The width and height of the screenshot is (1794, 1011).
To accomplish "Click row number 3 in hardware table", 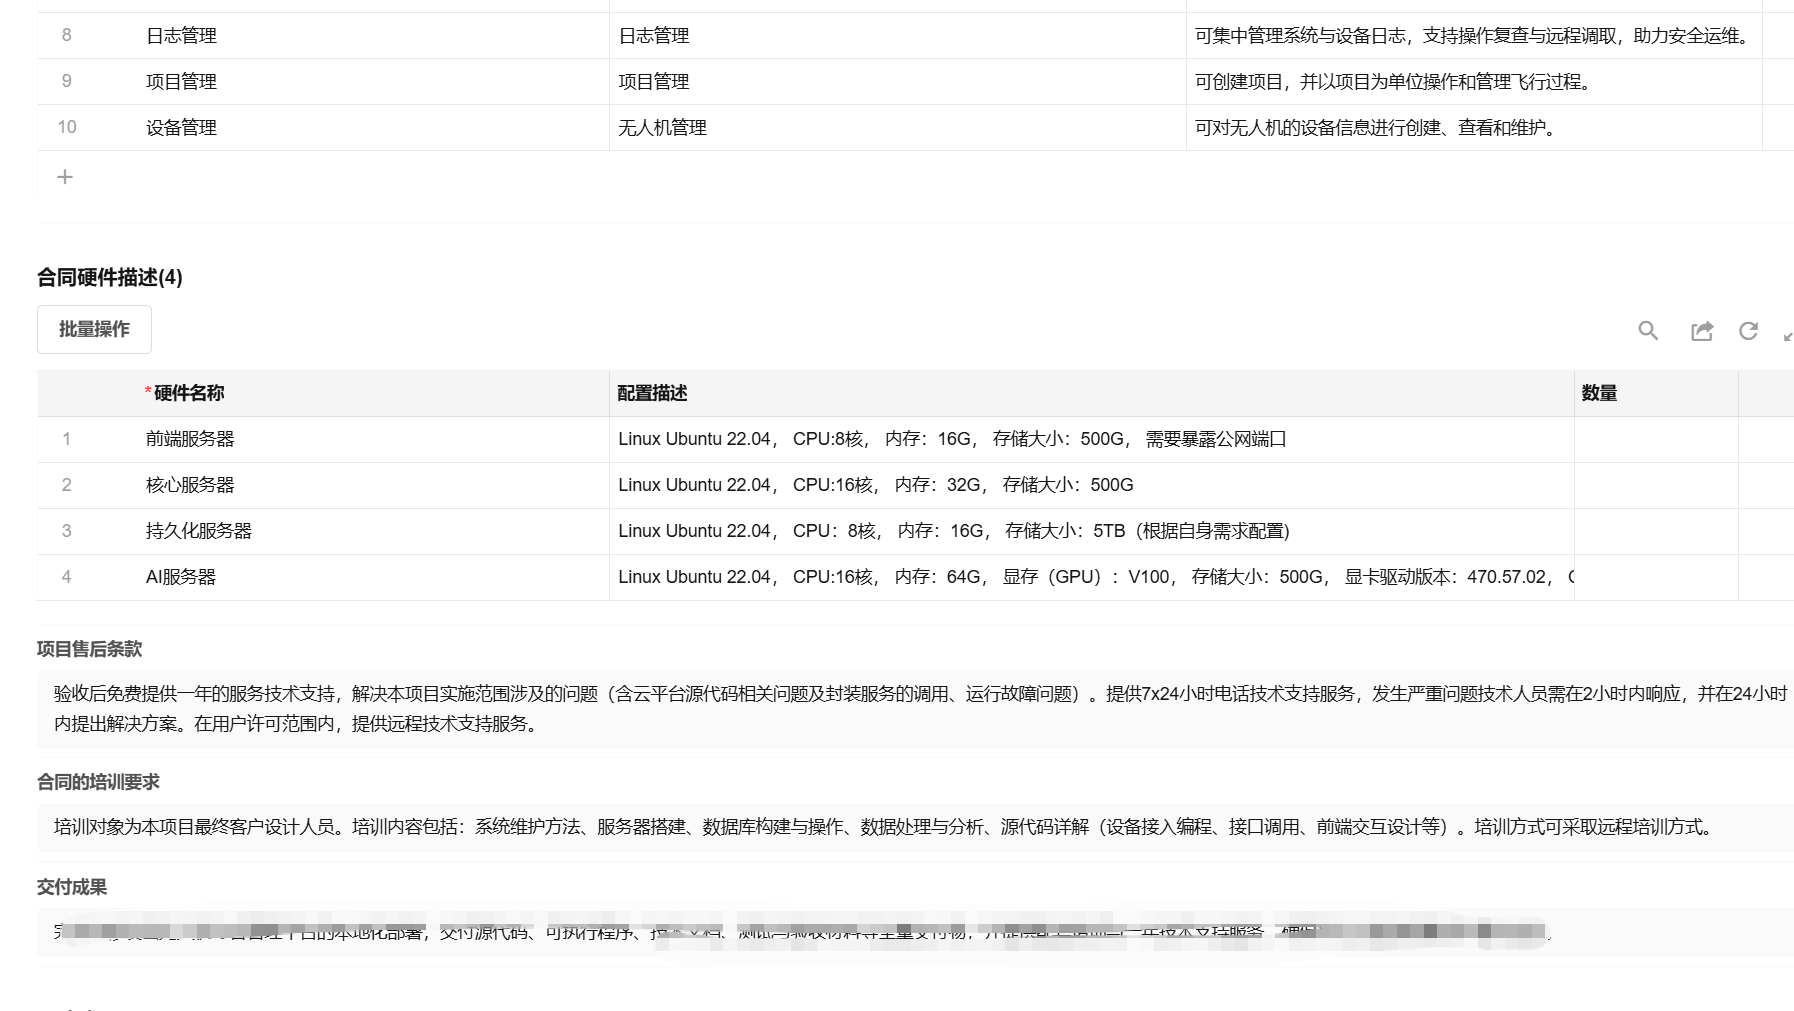I will tap(67, 531).
